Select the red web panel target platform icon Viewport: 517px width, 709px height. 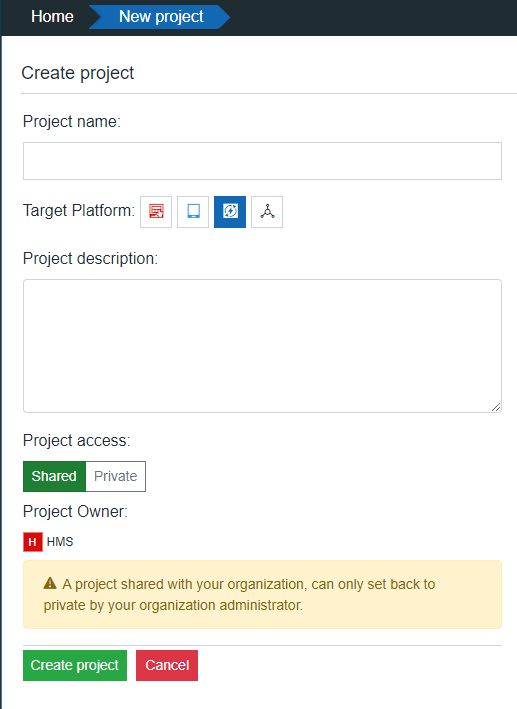coord(156,212)
